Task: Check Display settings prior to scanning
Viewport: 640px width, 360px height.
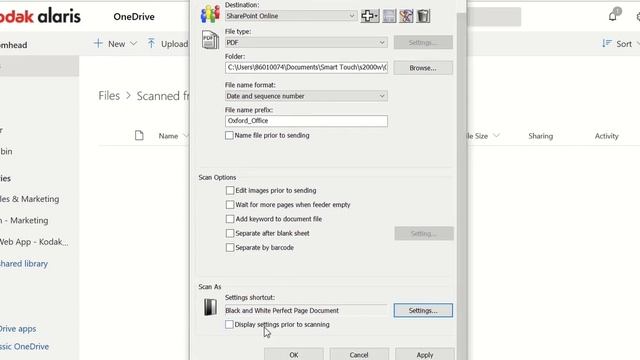Action: point(229,324)
